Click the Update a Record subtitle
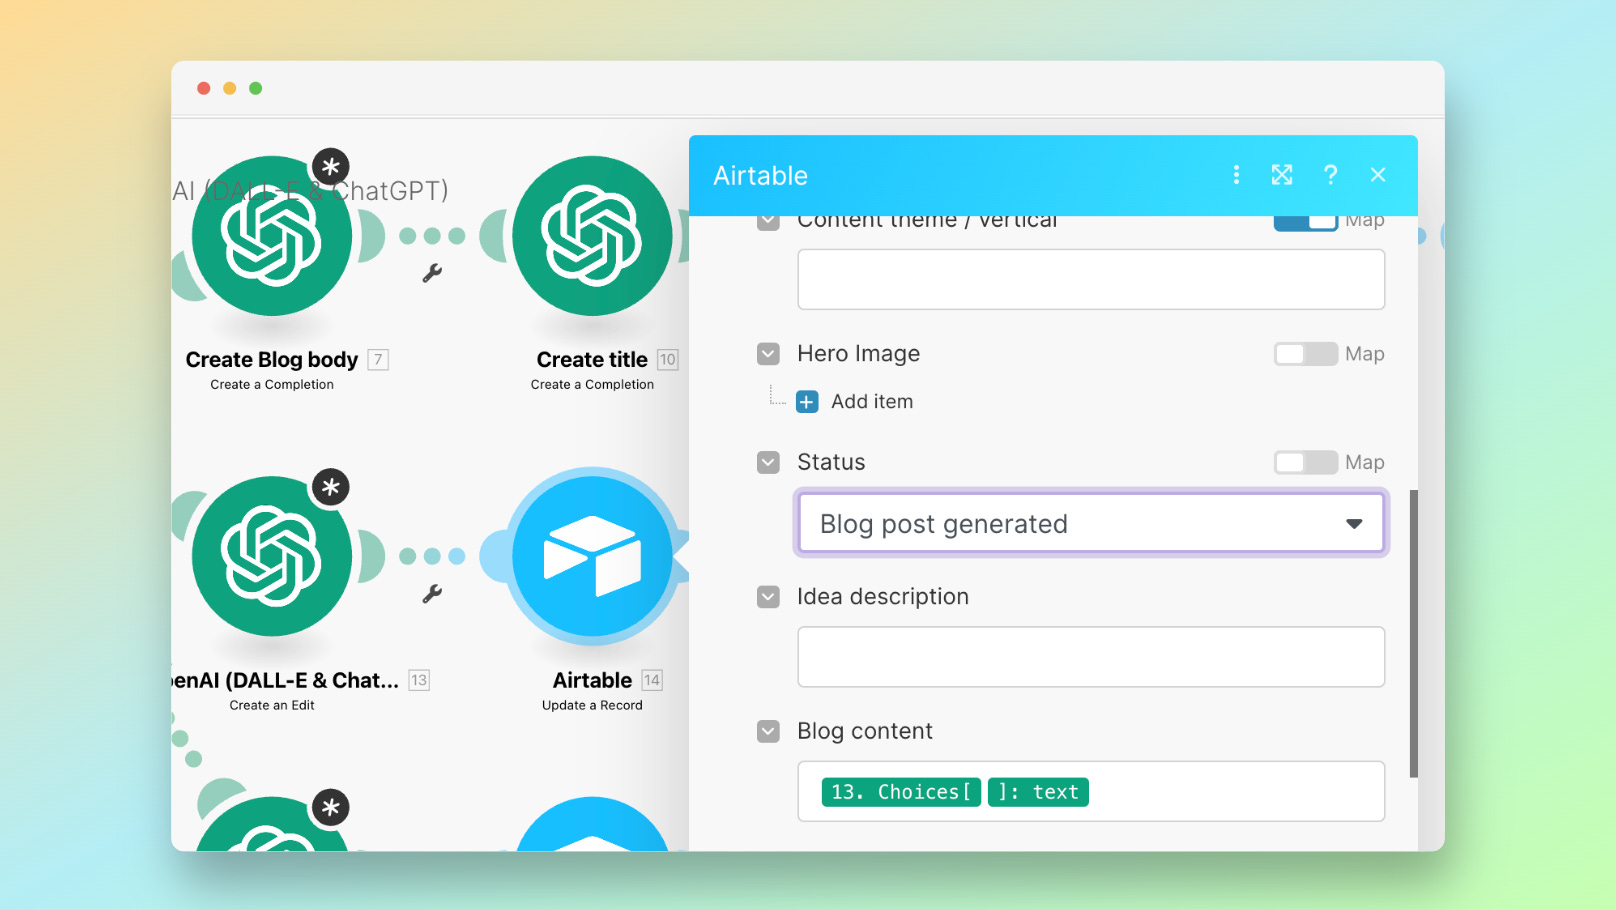 (592, 706)
